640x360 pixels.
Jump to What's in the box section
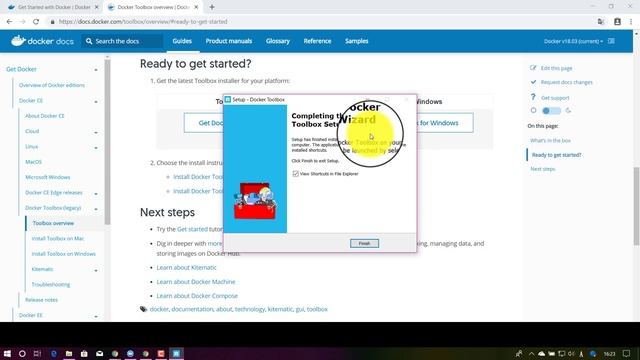click(x=550, y=140)
